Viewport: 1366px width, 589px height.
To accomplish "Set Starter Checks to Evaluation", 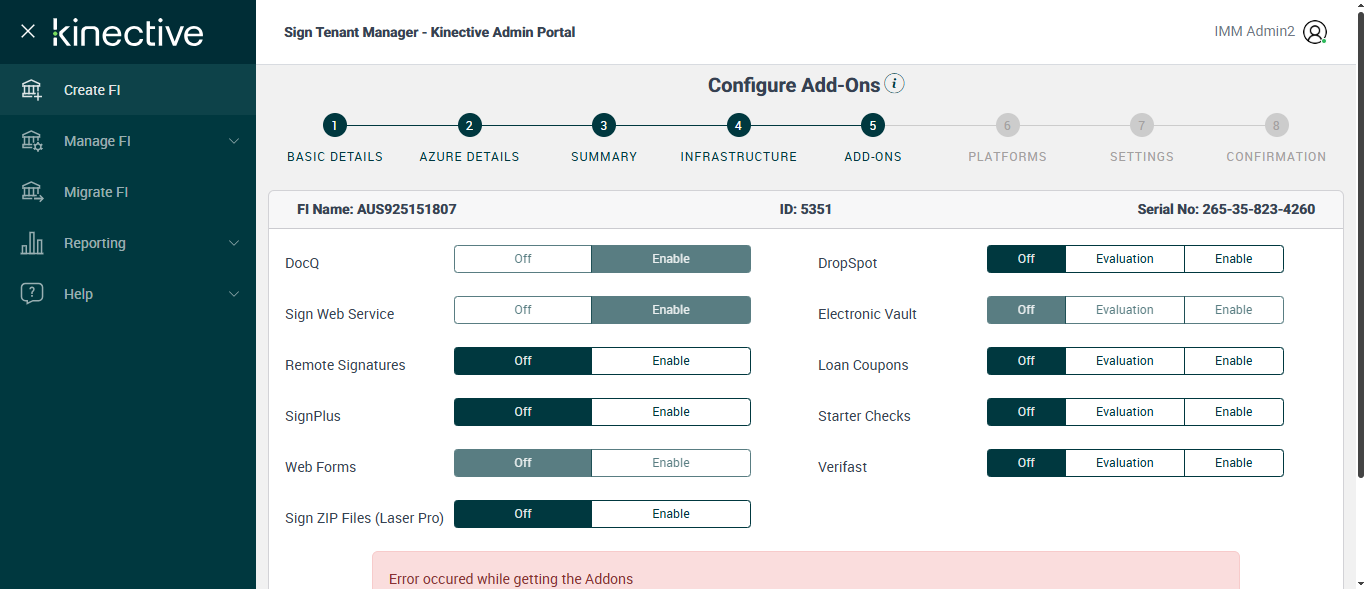I will 1125,412.
